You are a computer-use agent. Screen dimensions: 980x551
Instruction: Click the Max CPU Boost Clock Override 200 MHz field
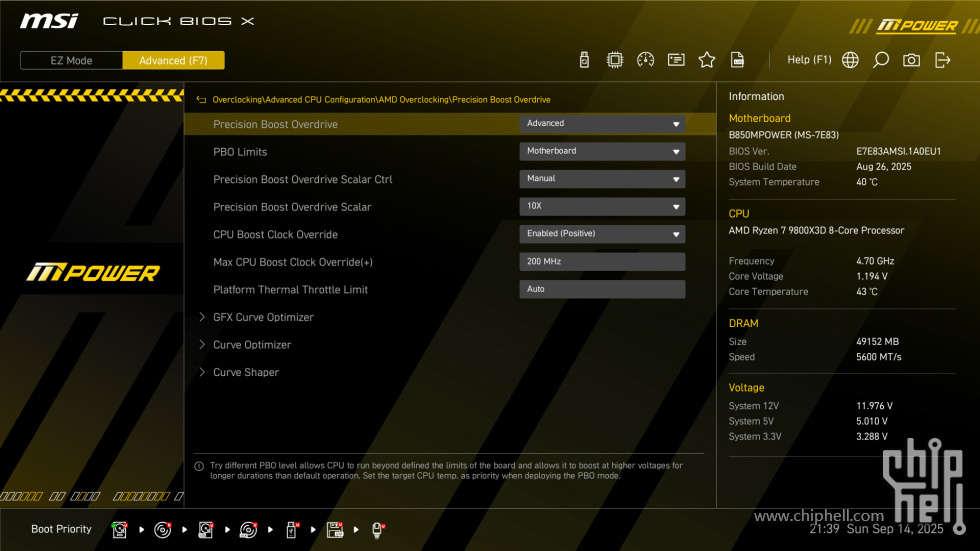[x=602, y=262]
